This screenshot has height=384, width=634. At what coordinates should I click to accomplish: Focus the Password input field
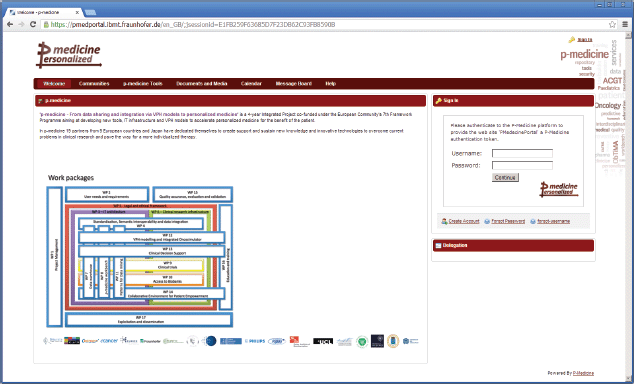522,165
